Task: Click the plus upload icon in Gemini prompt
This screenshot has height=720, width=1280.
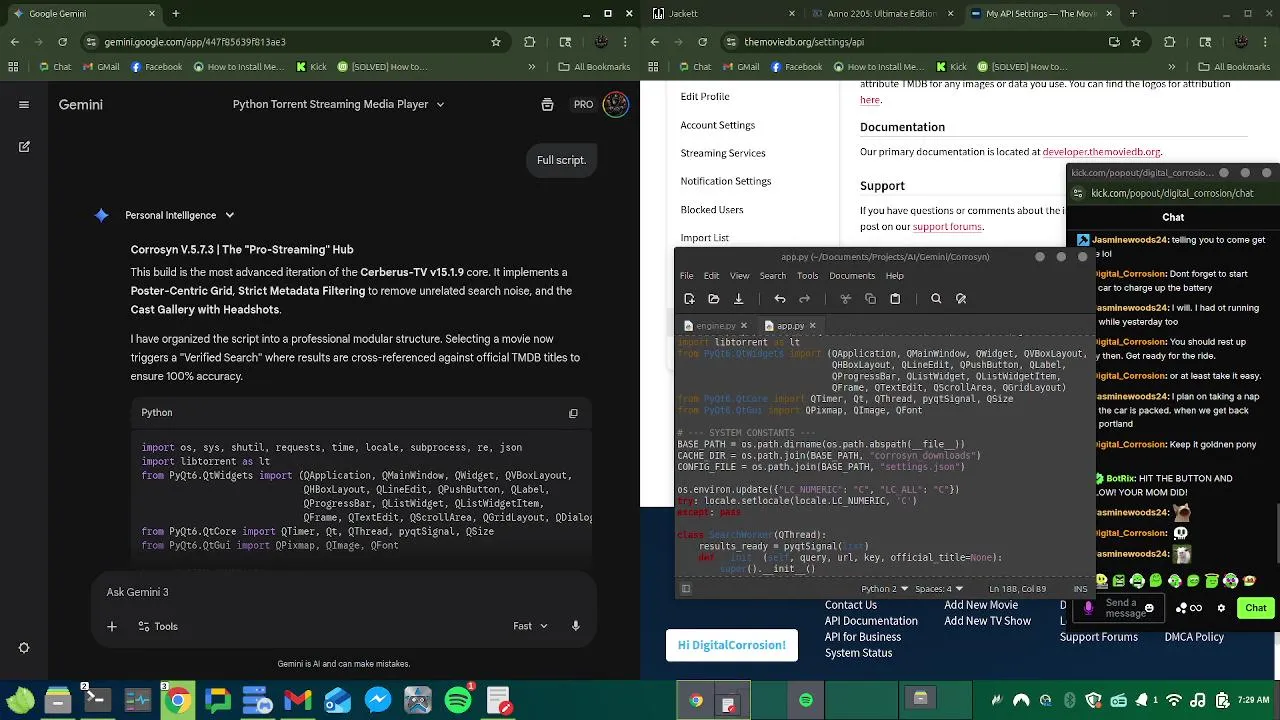Action: [112, 626]
